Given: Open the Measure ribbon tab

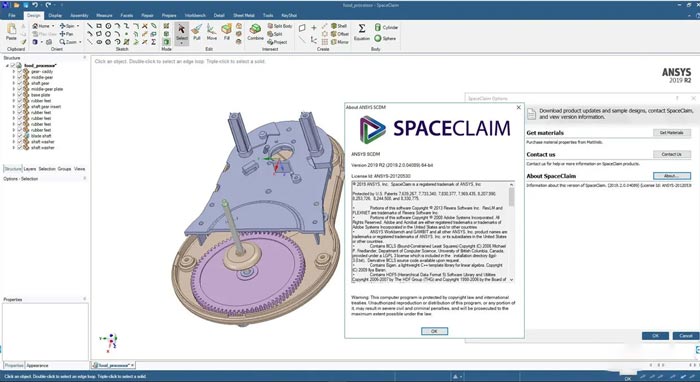Looking at the screenshot, I should click(x=104, y=15).
